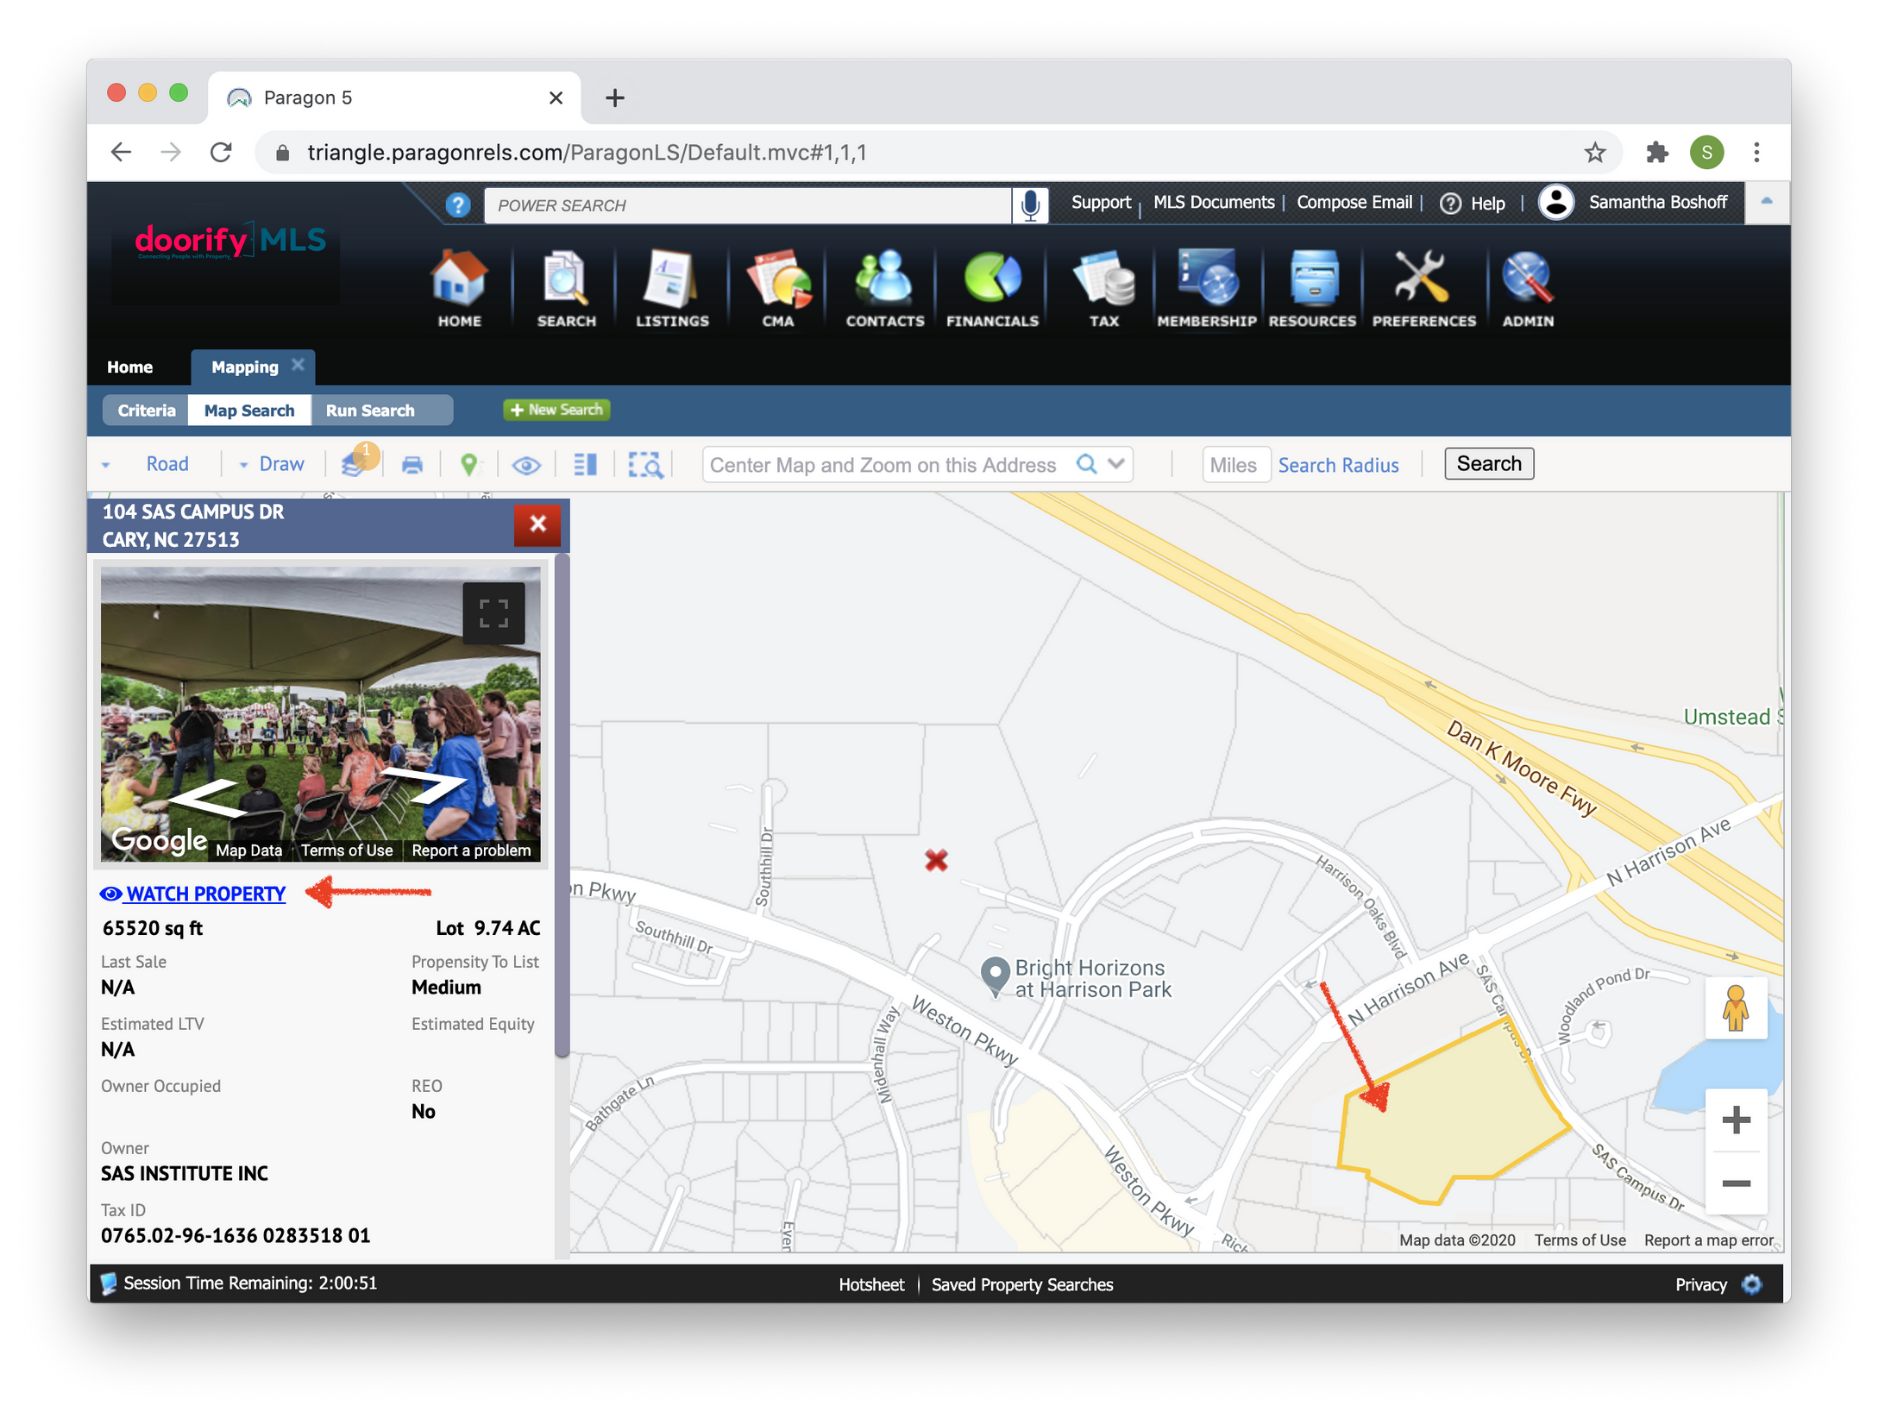Image resolution: width=1879 pixels, height=1419 pixels.
Task: Open the Listings module icon
Action: (x=672, y=288)
